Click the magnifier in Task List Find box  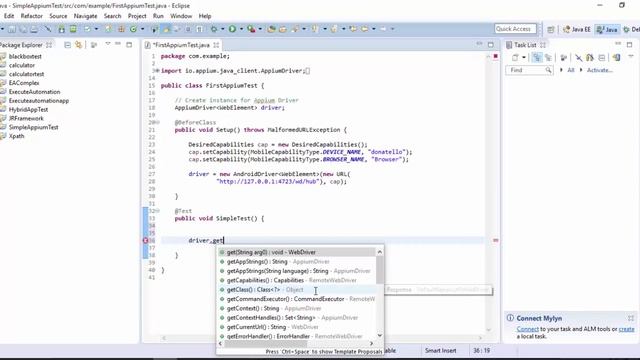[x=548, y=70]
